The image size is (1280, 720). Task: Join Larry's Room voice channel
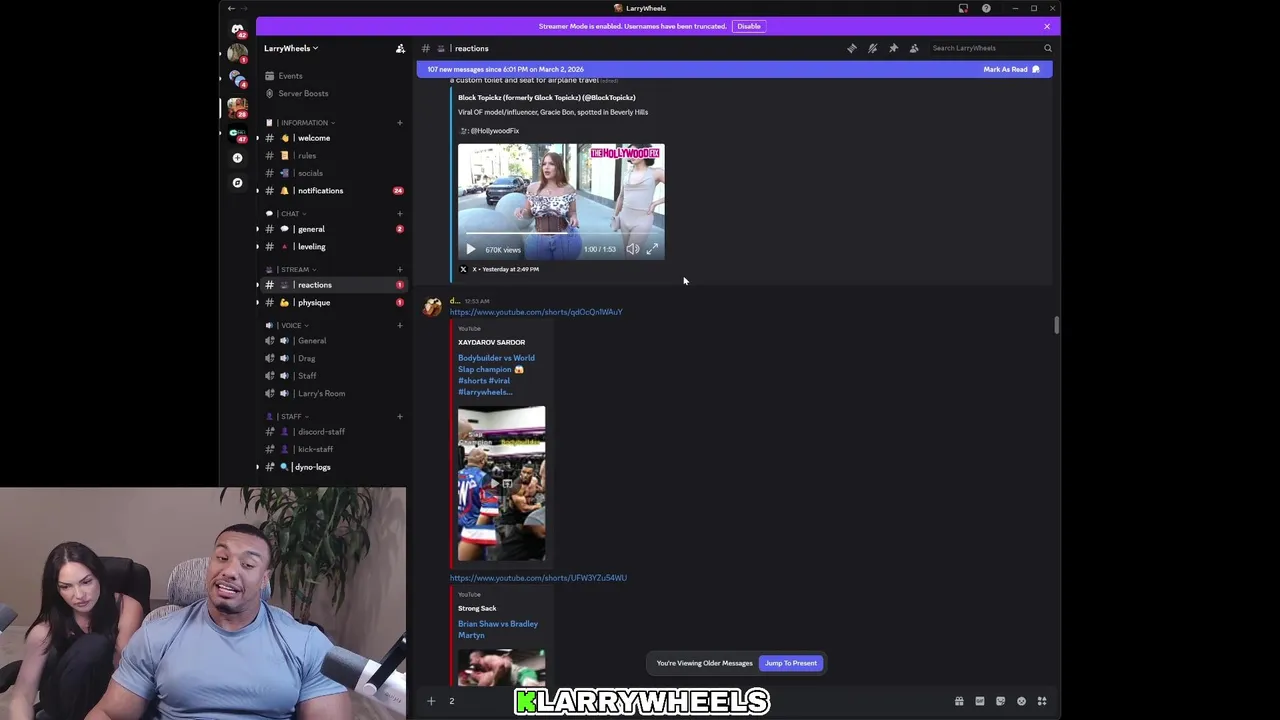click(331, 394)
